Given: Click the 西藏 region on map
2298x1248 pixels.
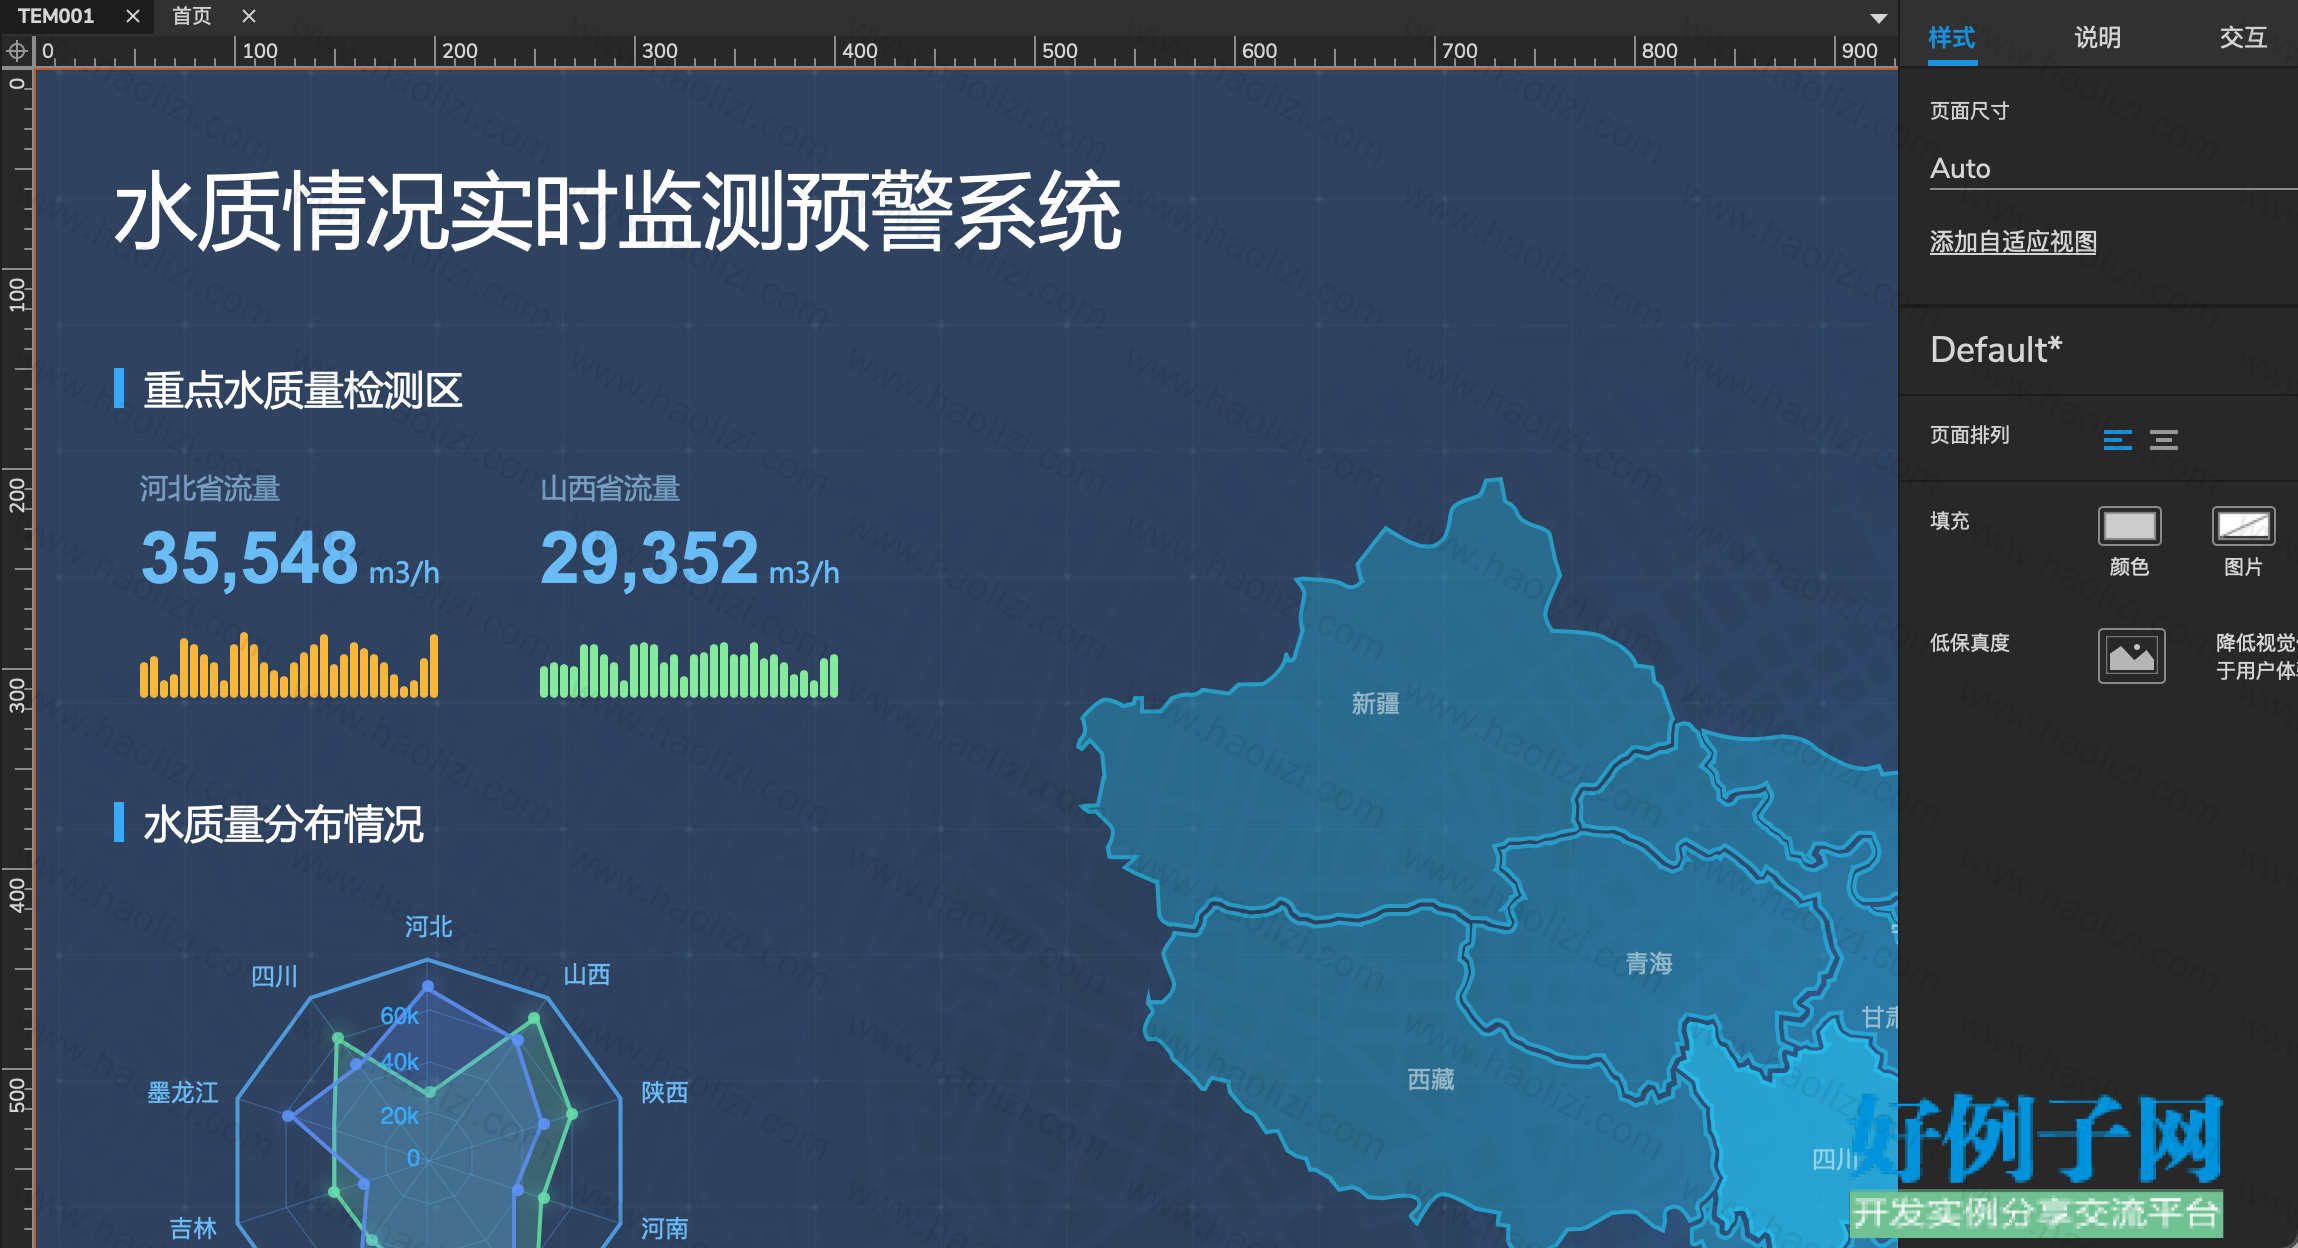Looking at the screenshot, I should point(1430,1079).
